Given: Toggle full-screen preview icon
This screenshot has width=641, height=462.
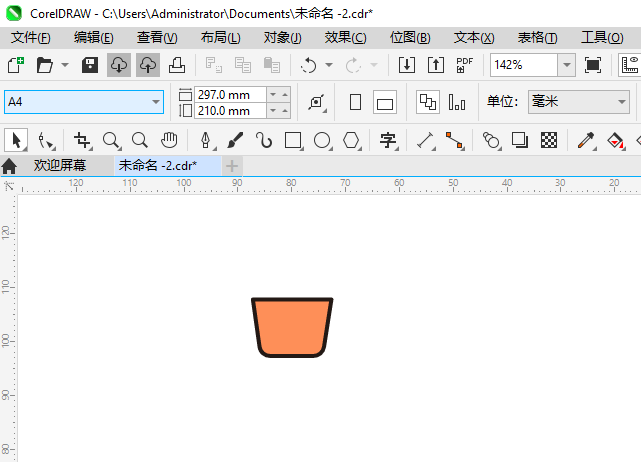Looking at the screenshot, I should (593, 65).
